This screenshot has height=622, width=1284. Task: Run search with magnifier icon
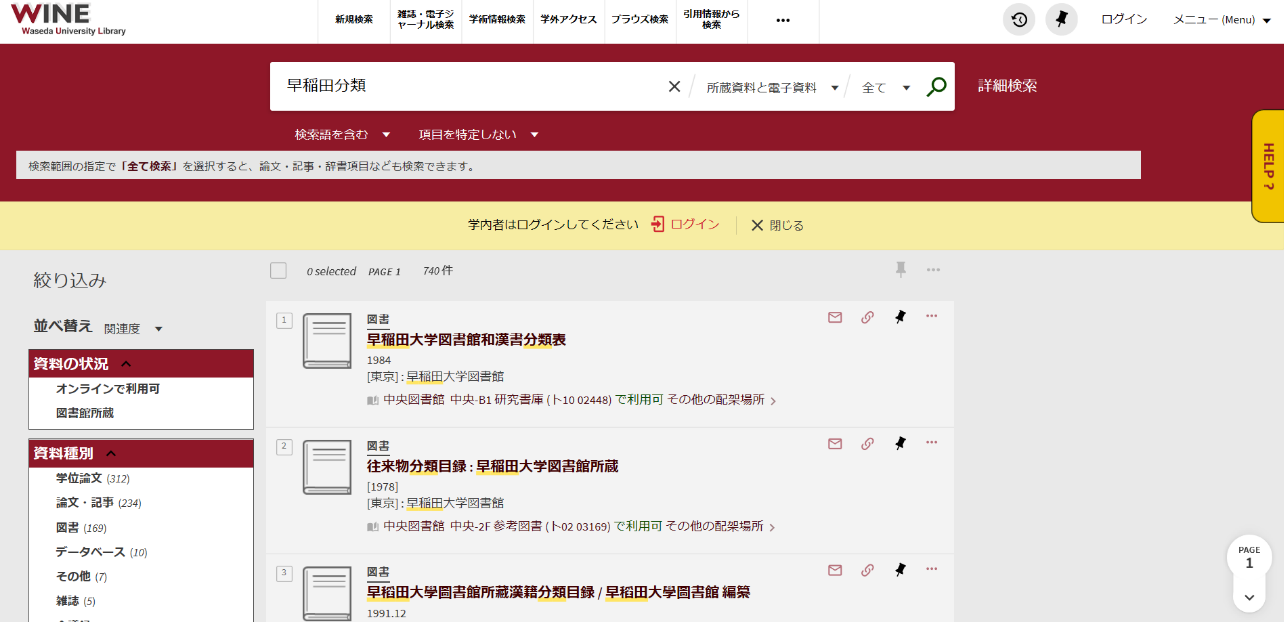tap(936, 87)
